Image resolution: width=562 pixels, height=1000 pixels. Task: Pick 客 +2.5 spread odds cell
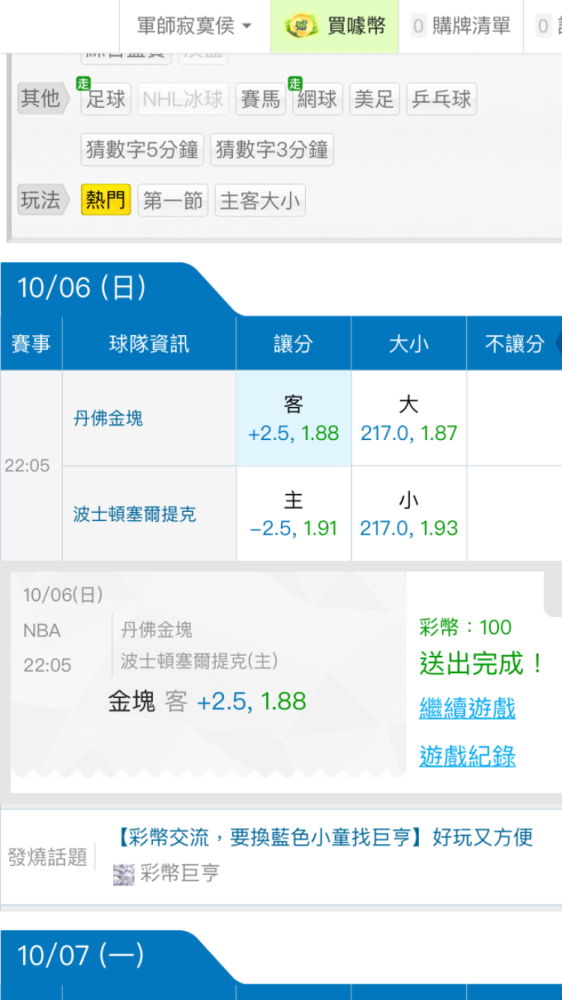pyautogui.click(x=293, y=418)
